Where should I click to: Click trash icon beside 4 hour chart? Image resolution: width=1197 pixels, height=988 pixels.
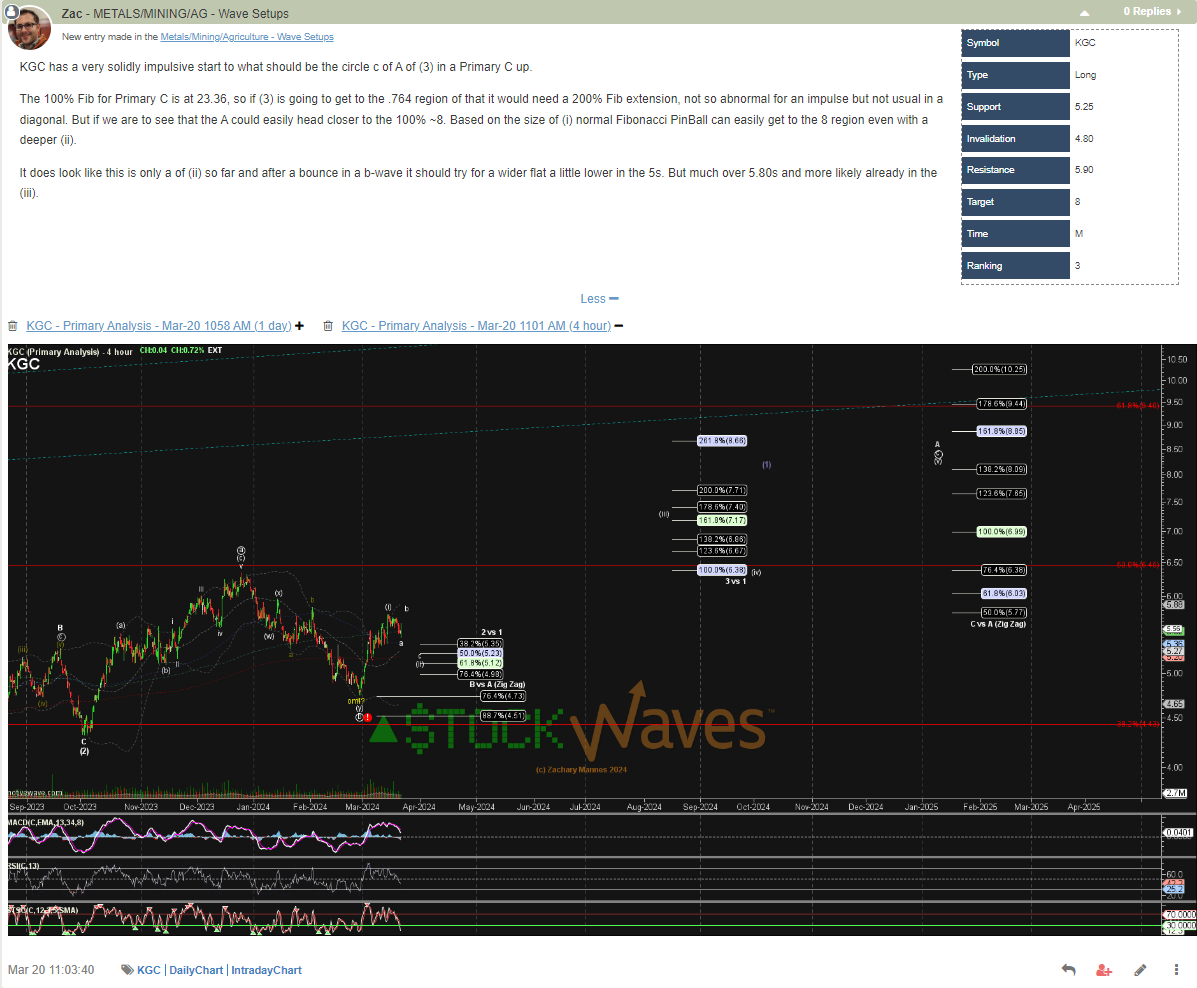(328, 326)
